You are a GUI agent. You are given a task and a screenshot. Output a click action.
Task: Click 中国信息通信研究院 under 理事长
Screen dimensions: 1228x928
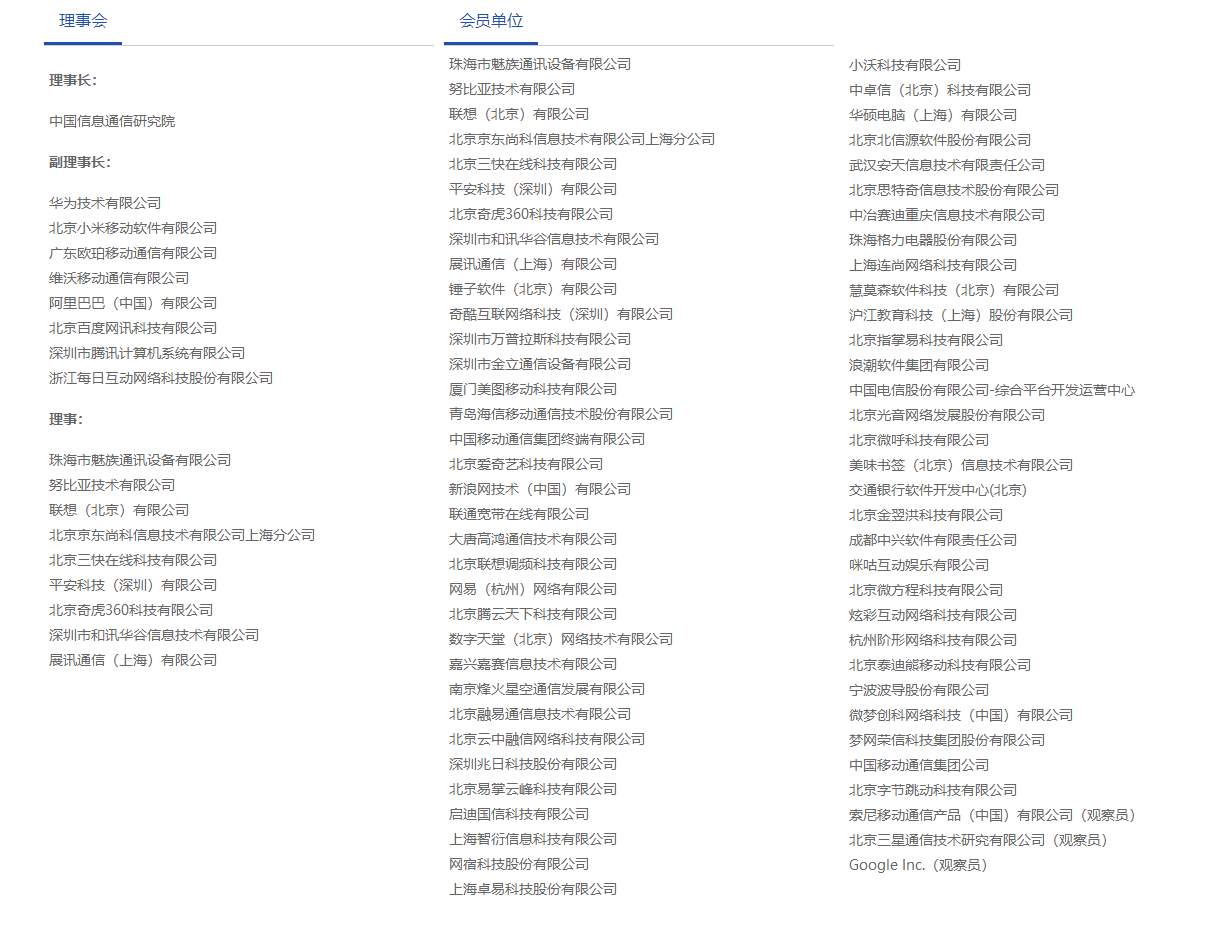(x=112, y=121)
